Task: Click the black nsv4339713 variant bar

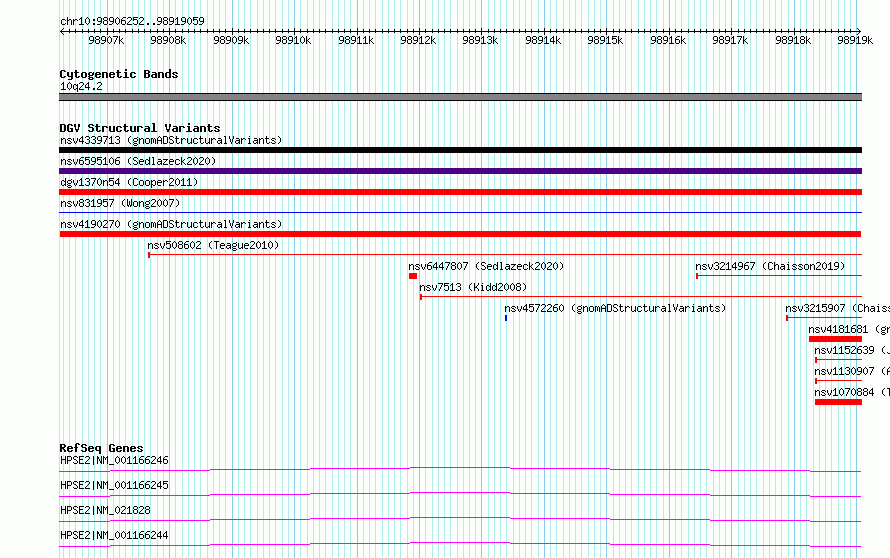Action: (x=460, y=150)
